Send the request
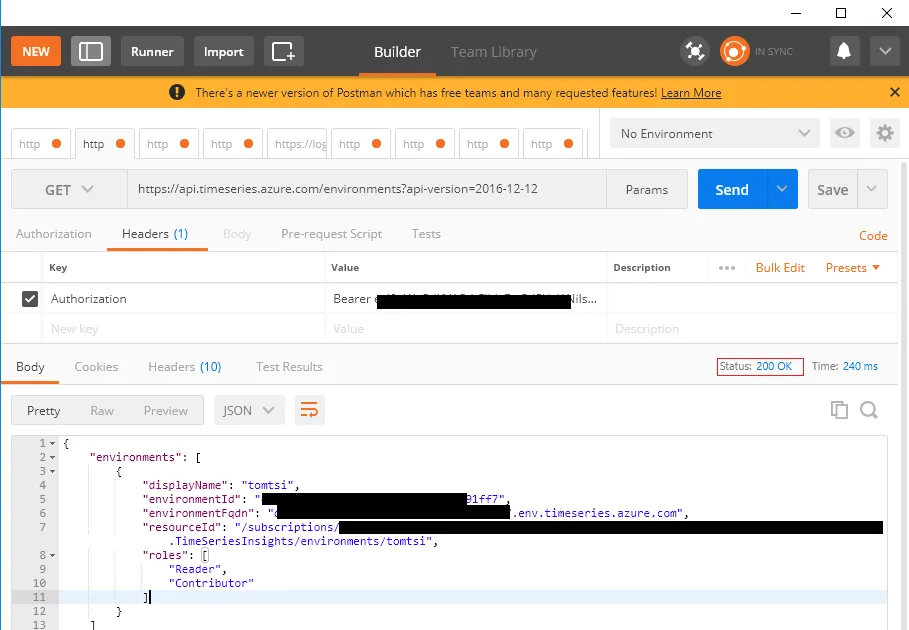This screenshot has height=630, width=909. coord(732,189)
